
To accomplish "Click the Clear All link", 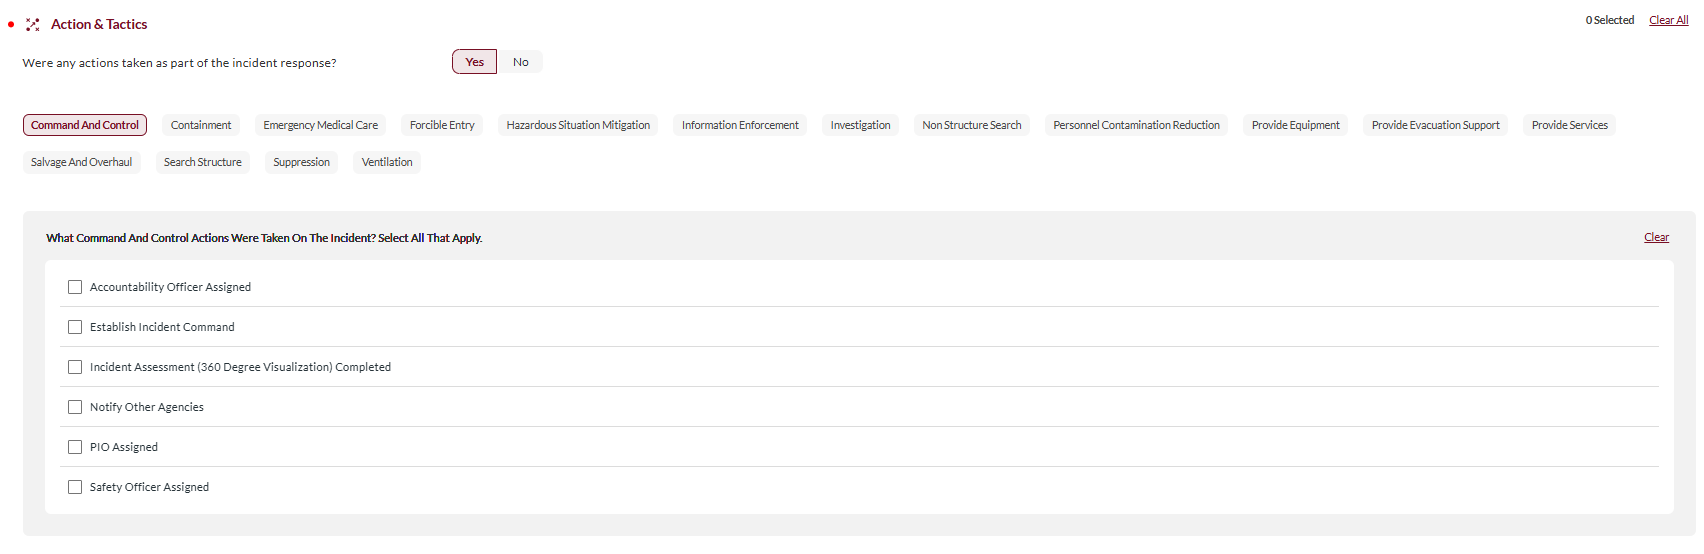I will pyautogui.click(x=1668, y=20).
